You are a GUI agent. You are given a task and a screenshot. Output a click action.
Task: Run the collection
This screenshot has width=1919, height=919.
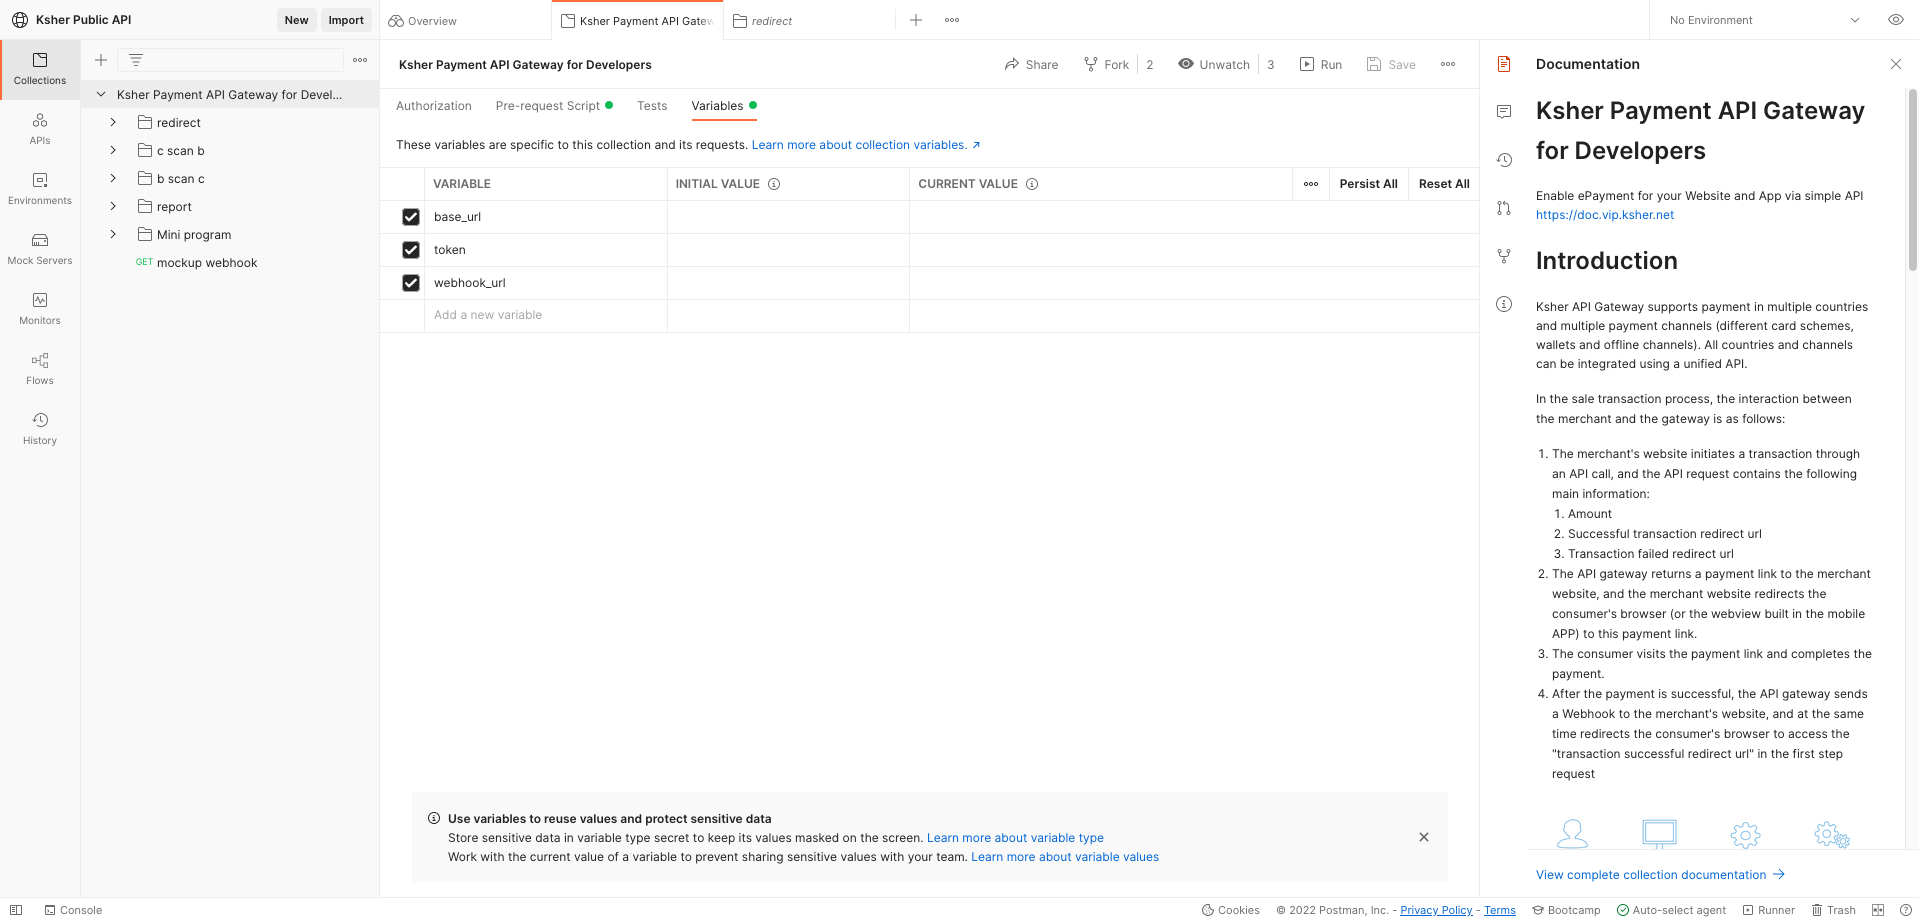point(1321,64)
